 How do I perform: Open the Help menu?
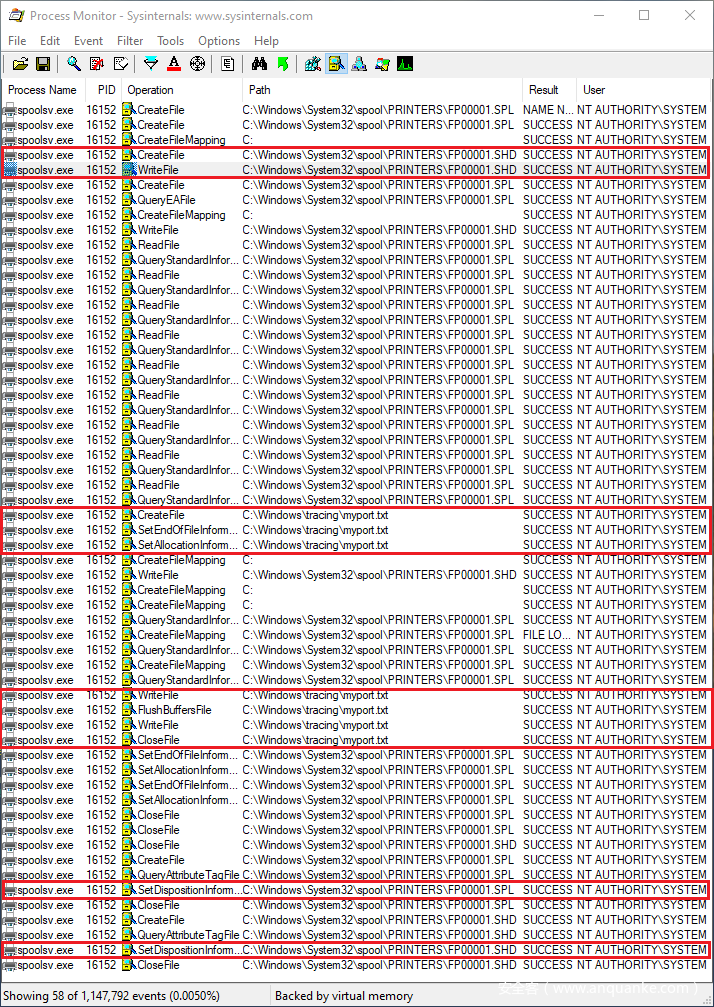click(266, 40)
